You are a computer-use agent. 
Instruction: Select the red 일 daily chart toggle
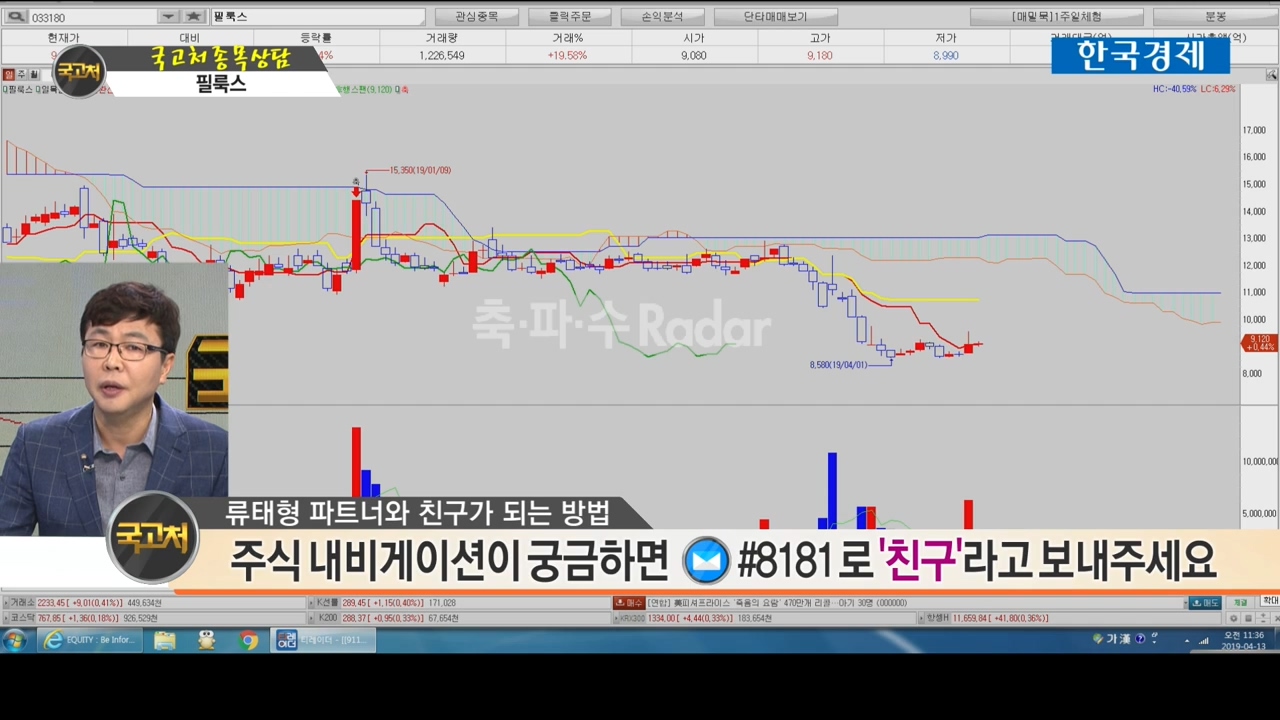[x=9, y=75]
